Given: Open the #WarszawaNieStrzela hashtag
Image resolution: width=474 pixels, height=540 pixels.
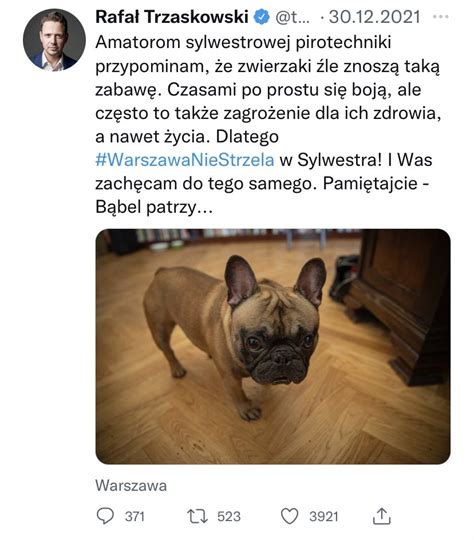Looking at the screenshot, I should pyautogui.click(x=185, y=160).
